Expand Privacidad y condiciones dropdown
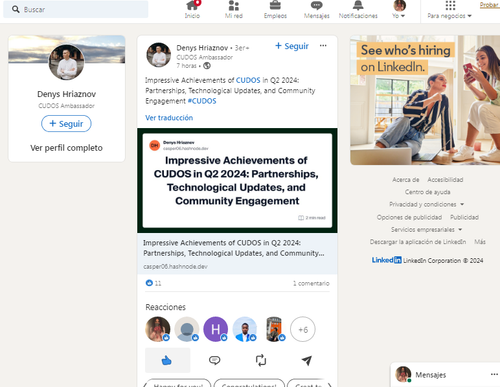500x387 pixels. tap(426, 204)
